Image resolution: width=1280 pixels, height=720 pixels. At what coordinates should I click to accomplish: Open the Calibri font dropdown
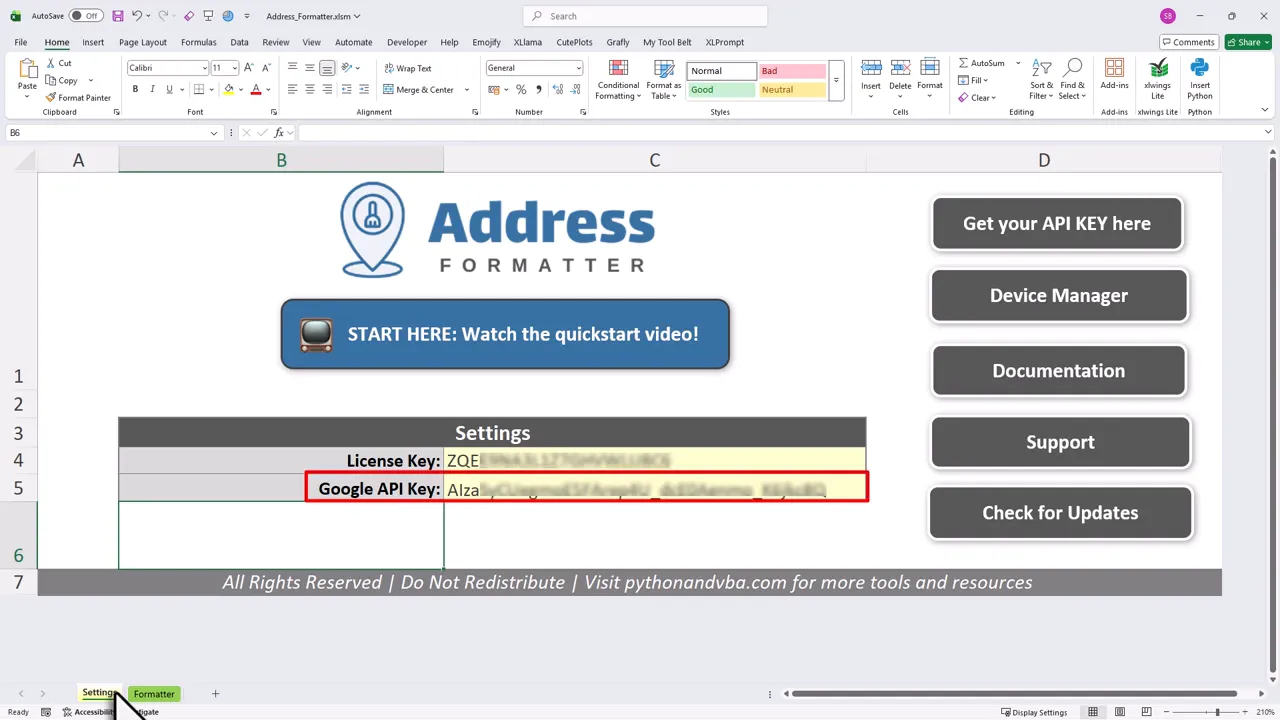204,67
